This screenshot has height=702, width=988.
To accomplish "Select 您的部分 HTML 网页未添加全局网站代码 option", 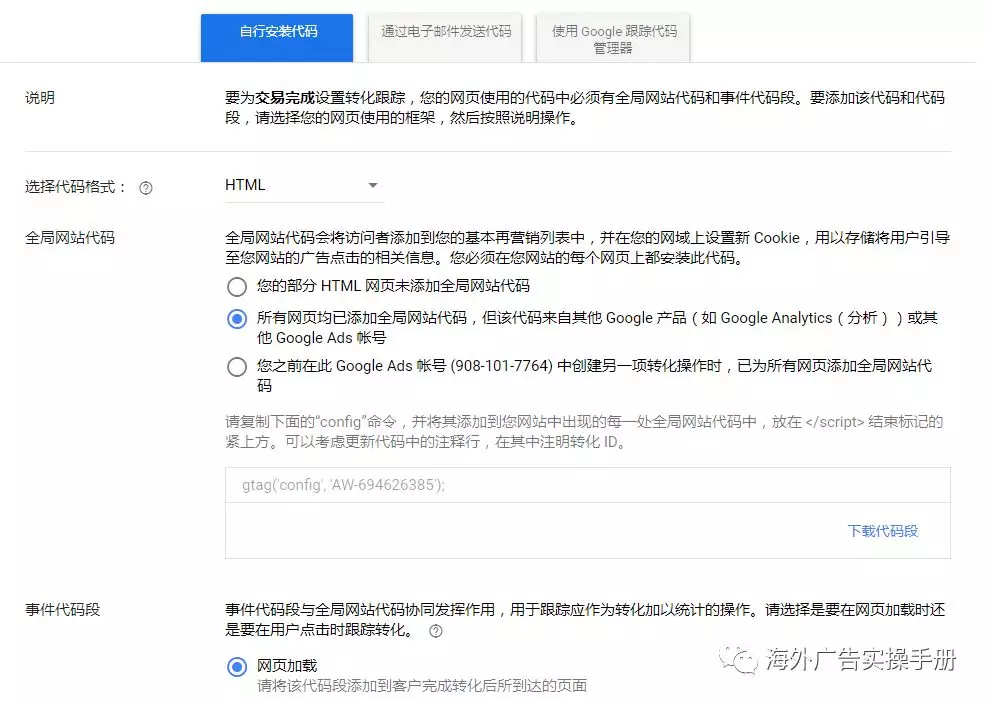I will pyautogui.click(x=237, y=287).
